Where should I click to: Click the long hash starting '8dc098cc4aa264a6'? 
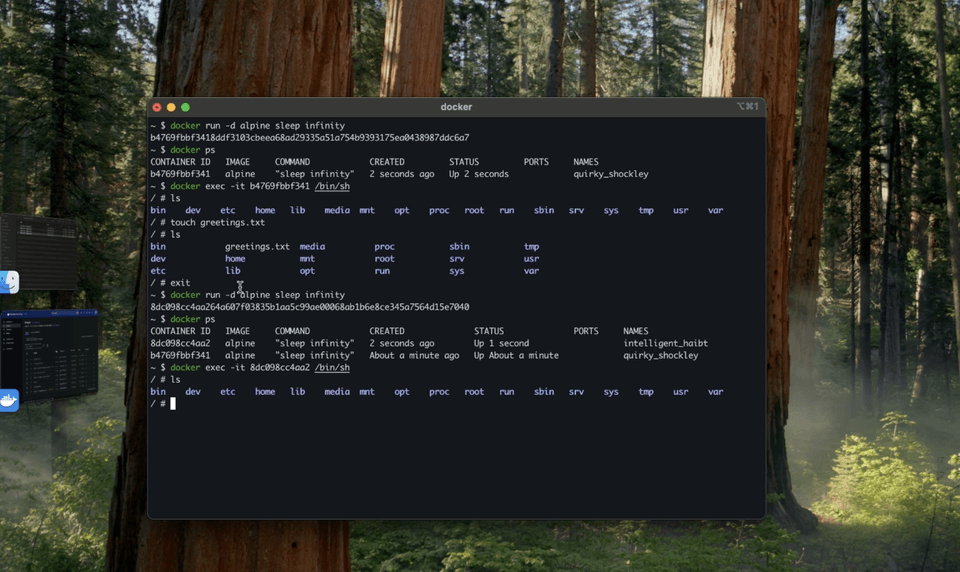(x=310, y=307)
